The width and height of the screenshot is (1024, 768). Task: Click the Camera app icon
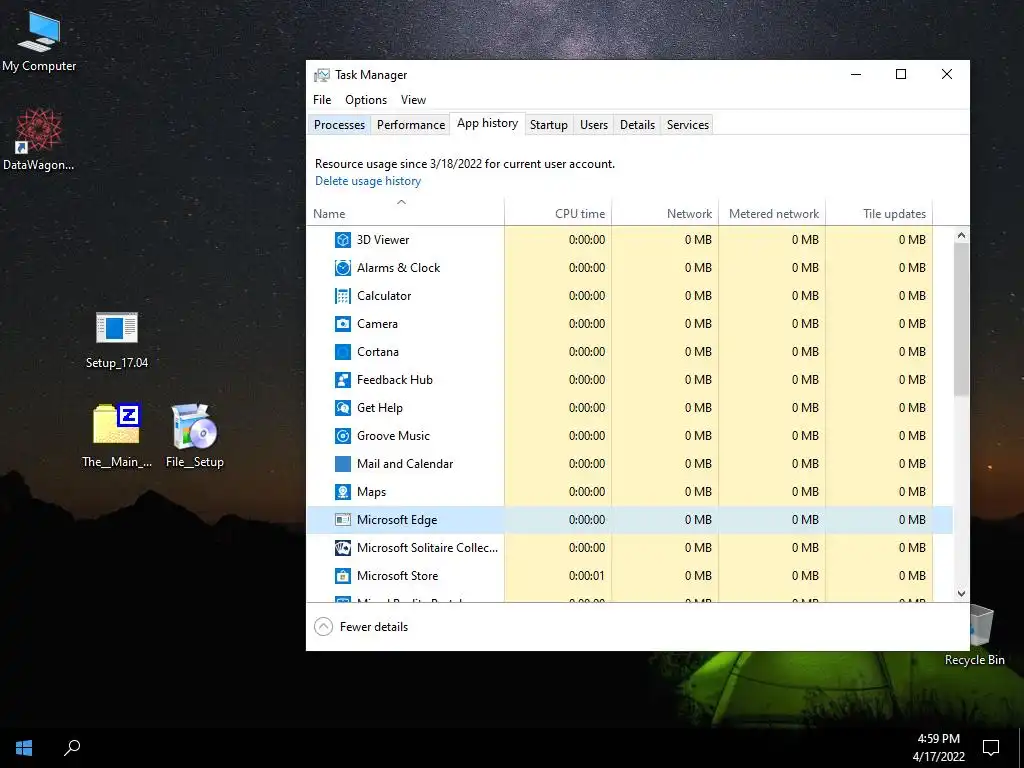(x=343, y=324)
